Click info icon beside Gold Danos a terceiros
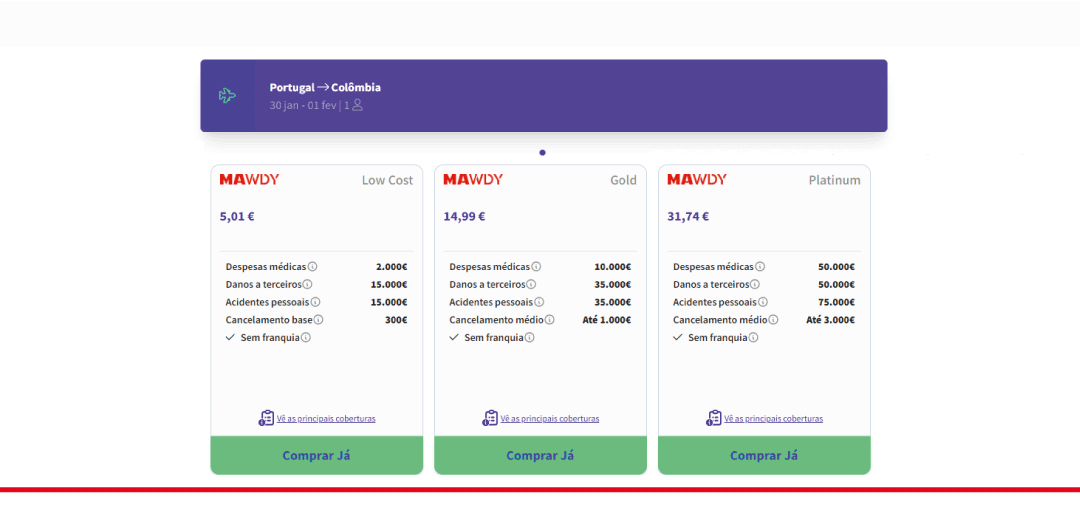The image size is (1080, 522). [x=531, y=285]
